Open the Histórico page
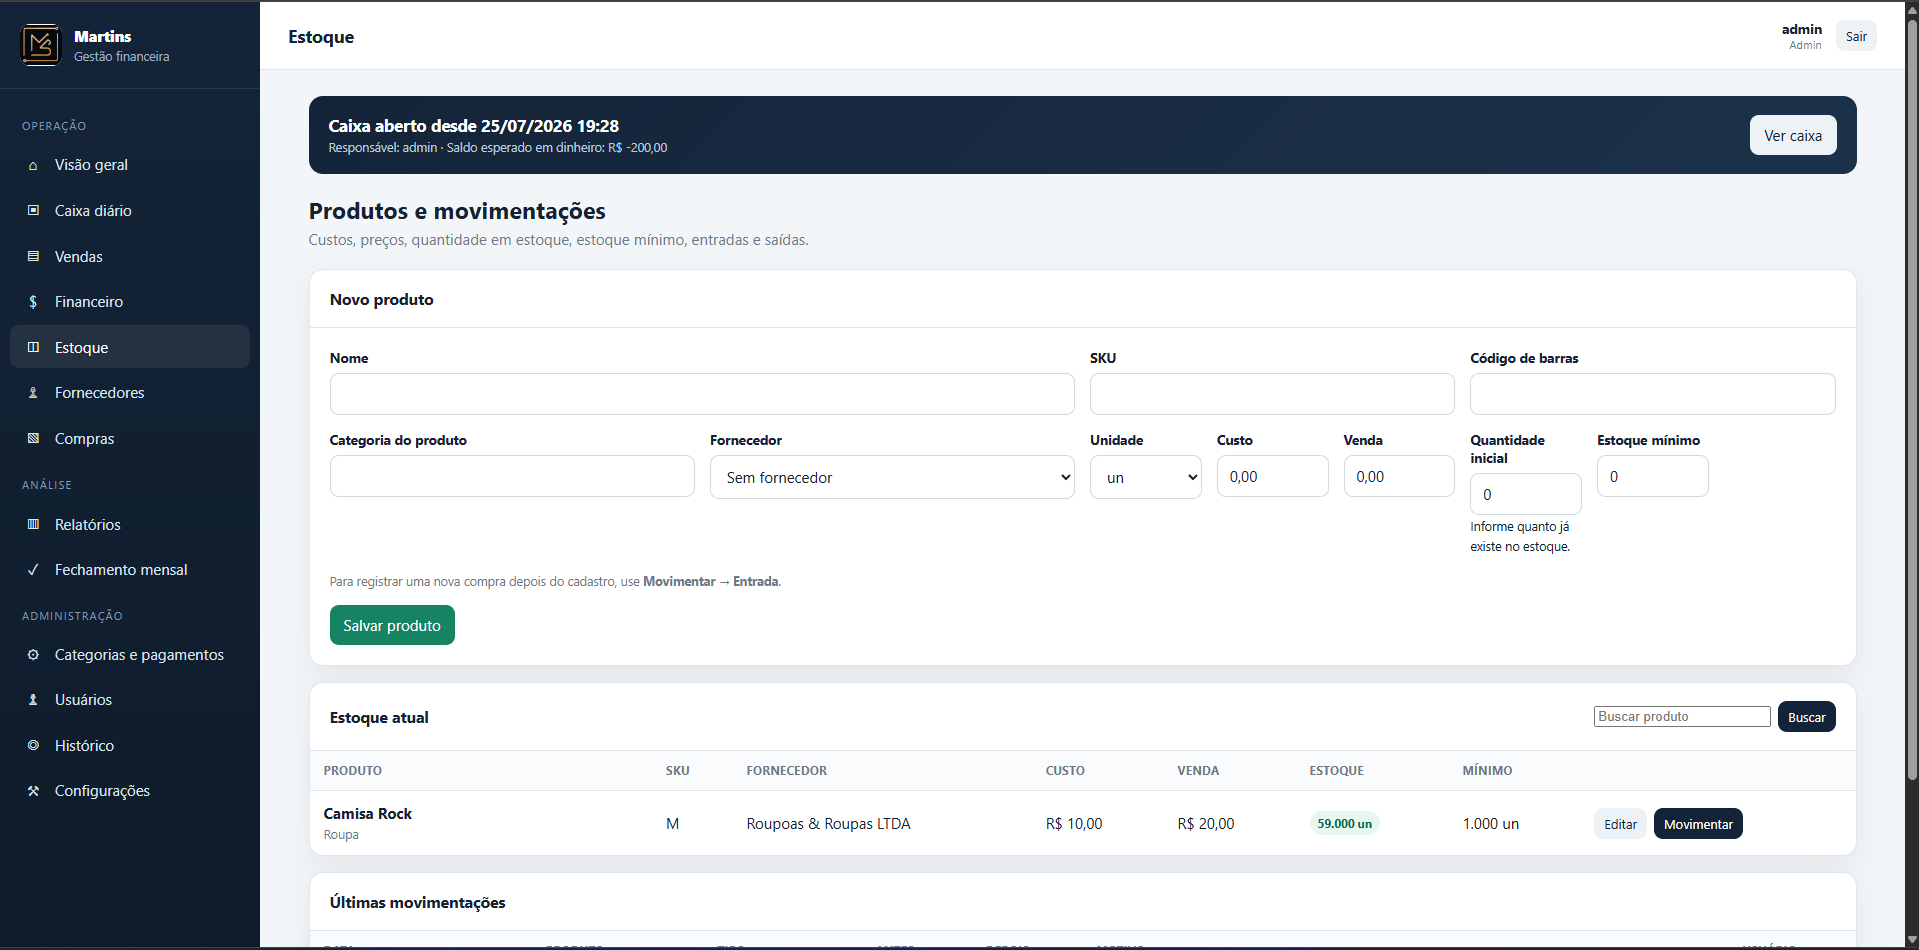 click(x=130, y=746)
